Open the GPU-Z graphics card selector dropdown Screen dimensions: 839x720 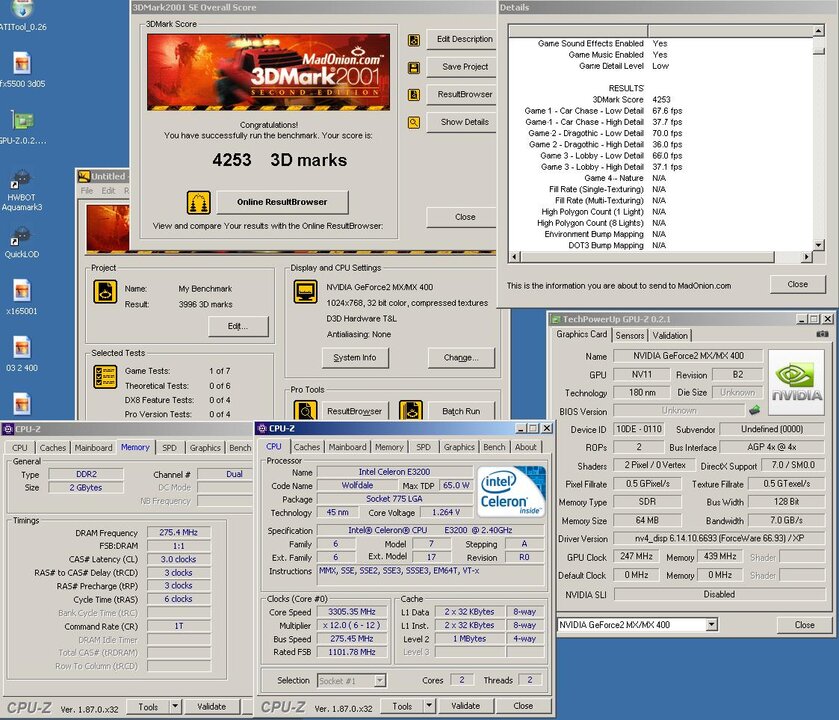[x=711, y=624]
